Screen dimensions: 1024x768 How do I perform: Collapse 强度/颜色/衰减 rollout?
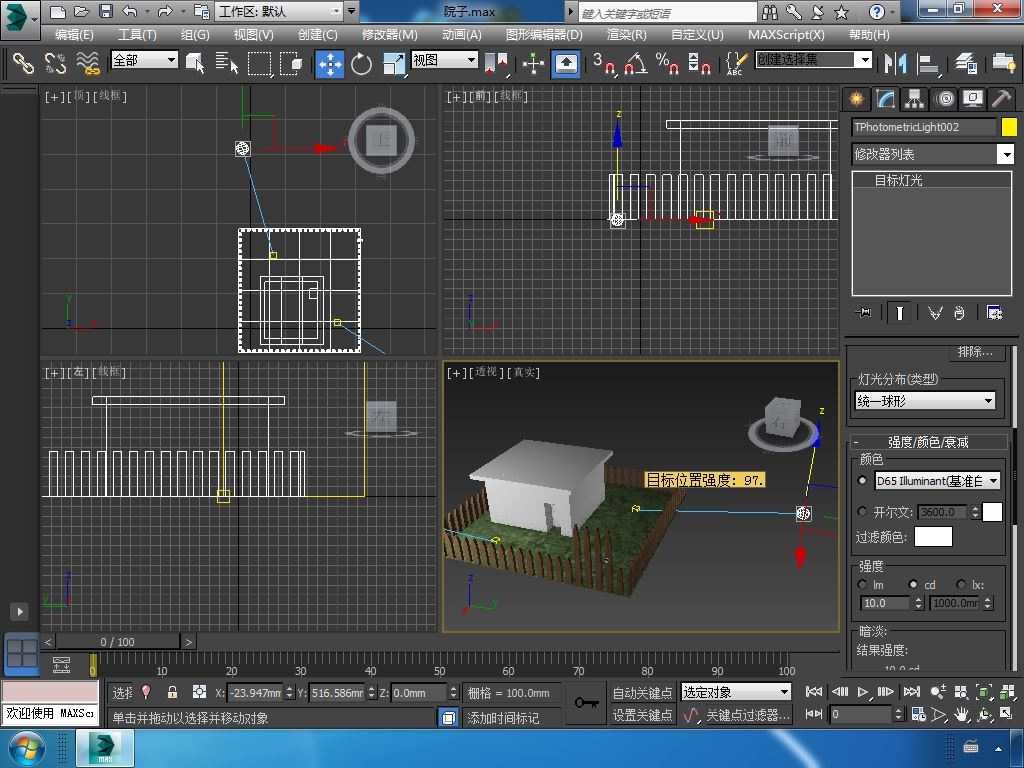[x=929, y=442]
